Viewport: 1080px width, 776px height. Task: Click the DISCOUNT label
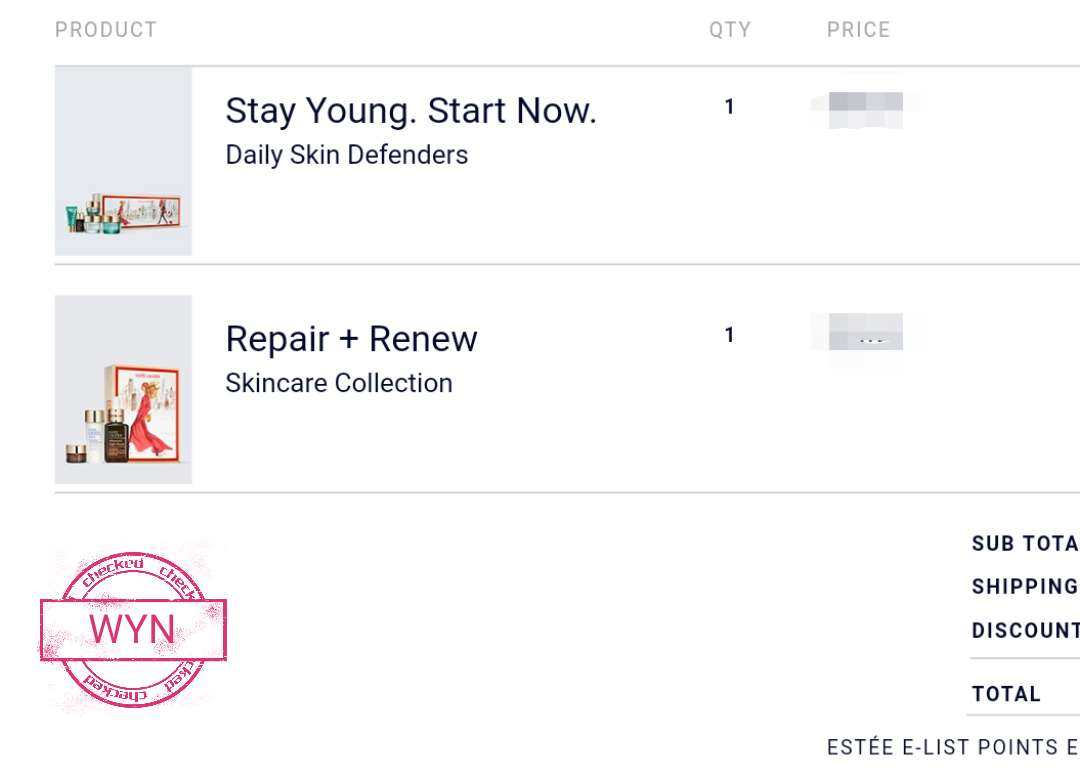1026,630
